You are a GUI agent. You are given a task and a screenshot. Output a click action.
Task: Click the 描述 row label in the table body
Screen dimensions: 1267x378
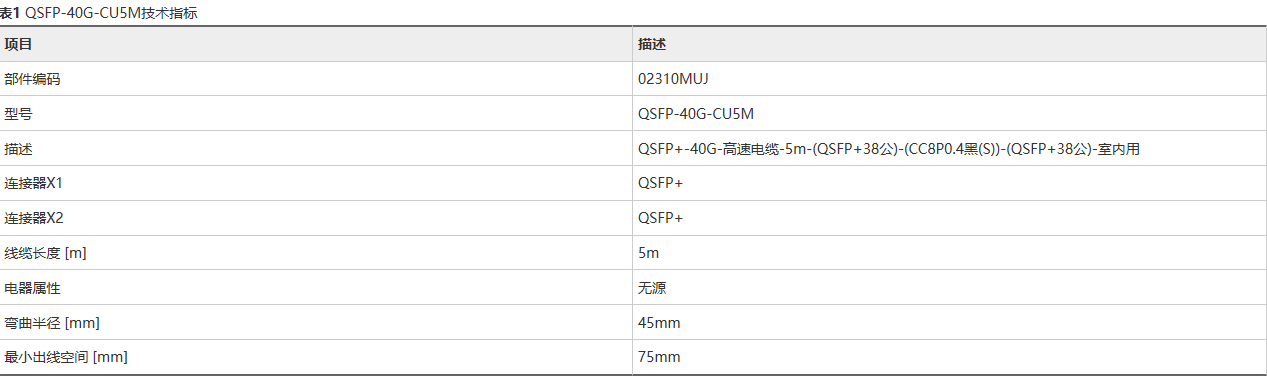tap(18, 149)
